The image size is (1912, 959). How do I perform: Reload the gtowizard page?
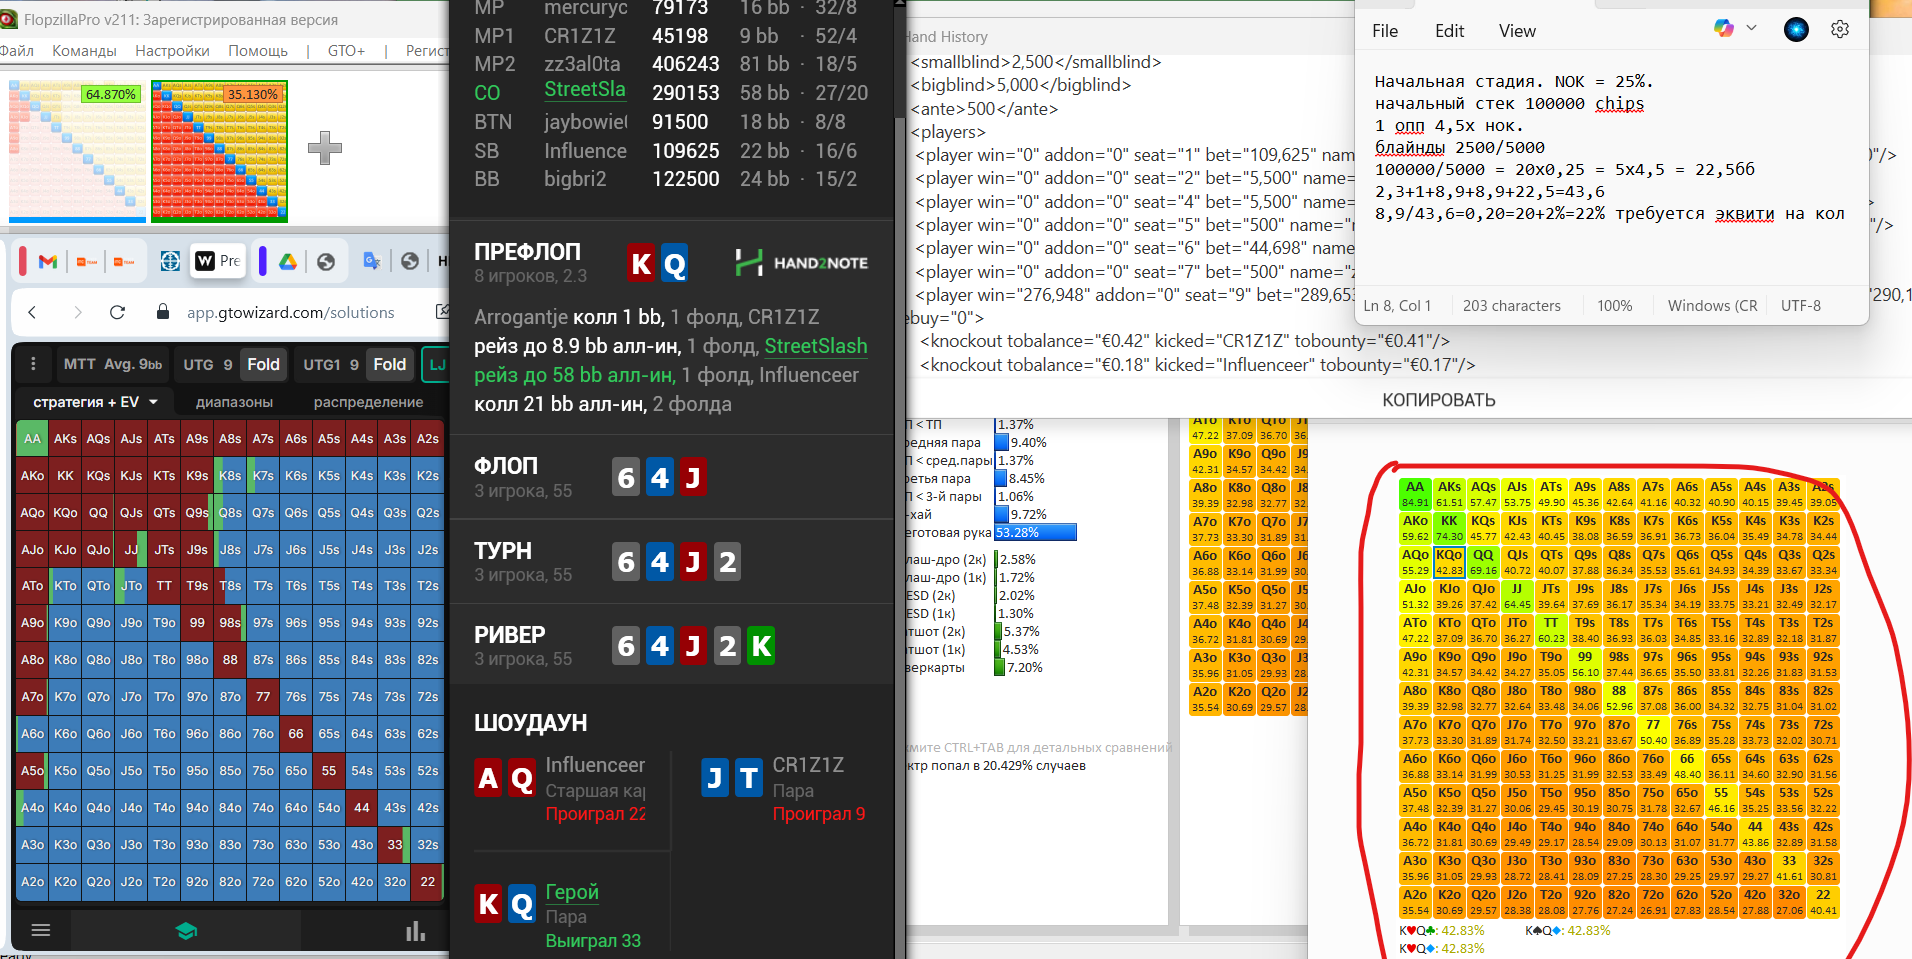tap(117, 312)
